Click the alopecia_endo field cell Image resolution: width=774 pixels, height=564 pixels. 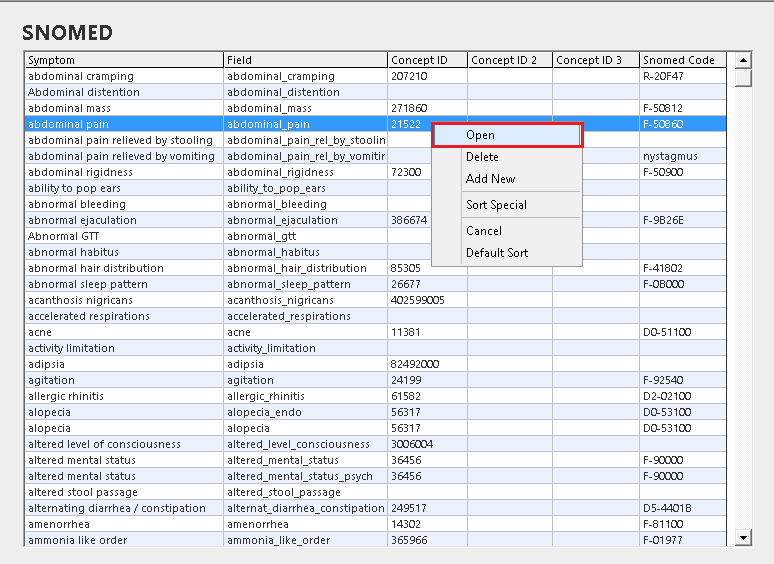[306, 412]
